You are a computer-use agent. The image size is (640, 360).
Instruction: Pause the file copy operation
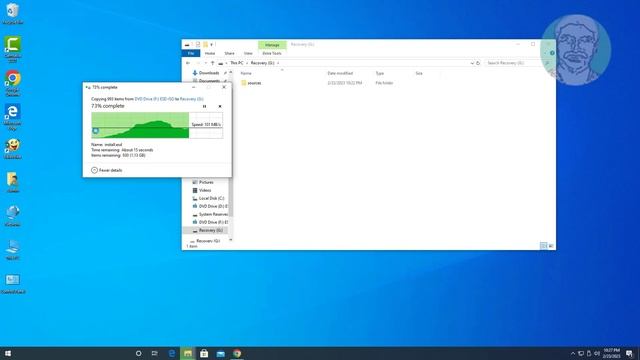coord(204,106)
